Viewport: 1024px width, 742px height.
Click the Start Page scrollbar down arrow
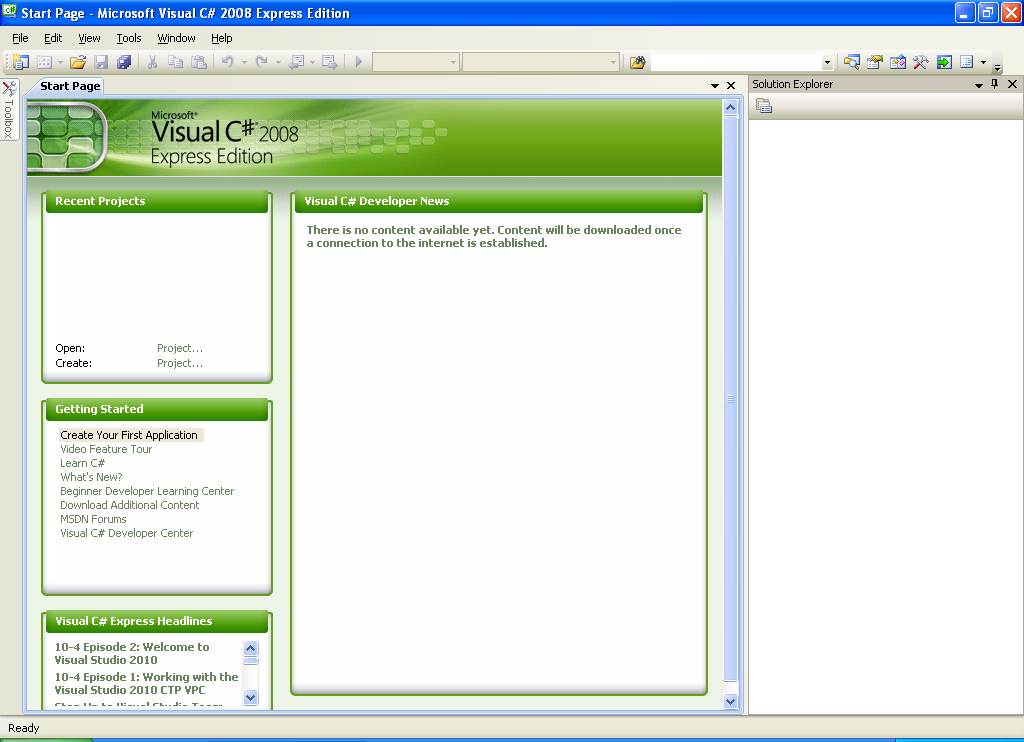click(x=731, y=702)
